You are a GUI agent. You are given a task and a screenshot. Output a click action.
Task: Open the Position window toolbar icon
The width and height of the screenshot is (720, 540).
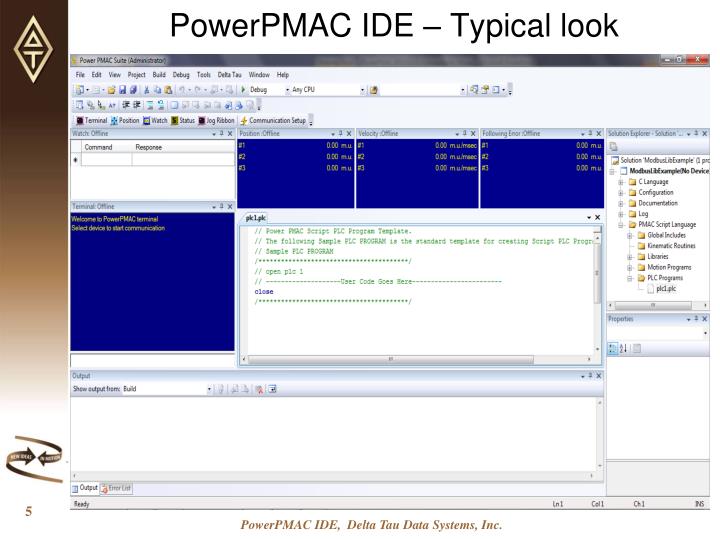pyautogui.click(x=114, y=120)
